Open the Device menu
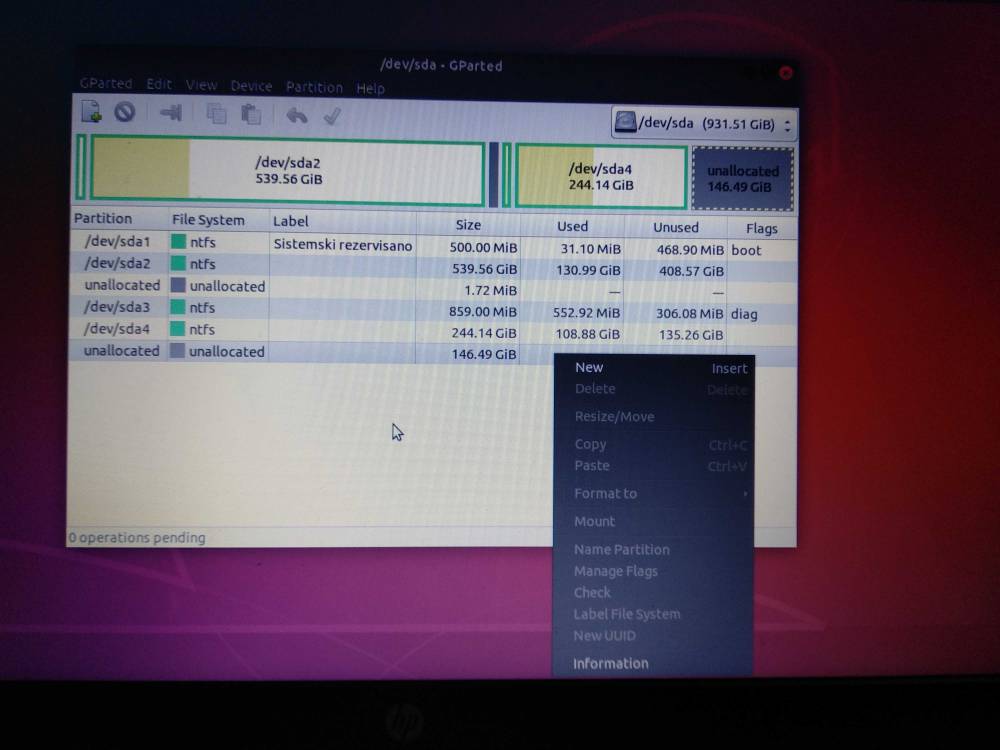The image size is (1000, 750). tap(251, 86)
